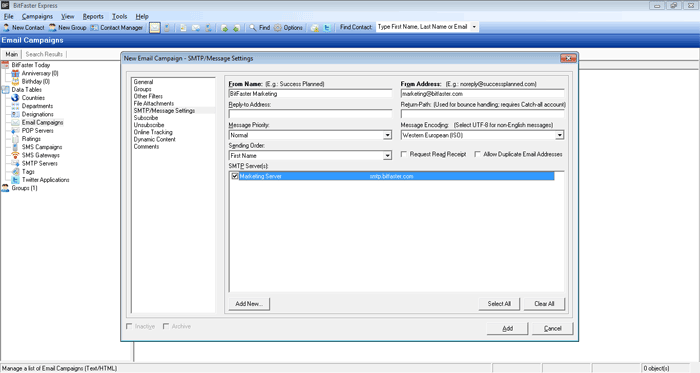Click the Groups (1) people icon
The image size is (700, 373).
5,188
